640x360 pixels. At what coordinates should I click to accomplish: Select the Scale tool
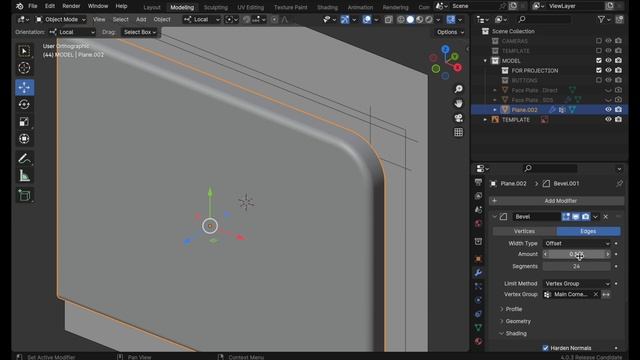click(x=24, y=122)
